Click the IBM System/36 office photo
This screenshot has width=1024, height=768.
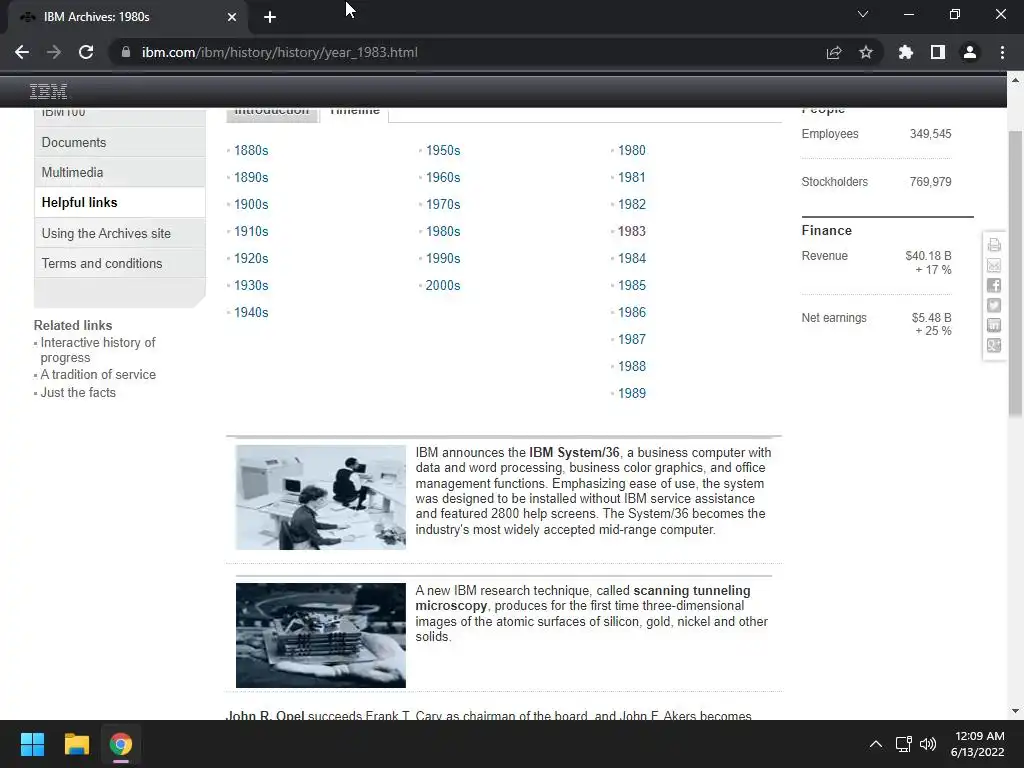321,497
